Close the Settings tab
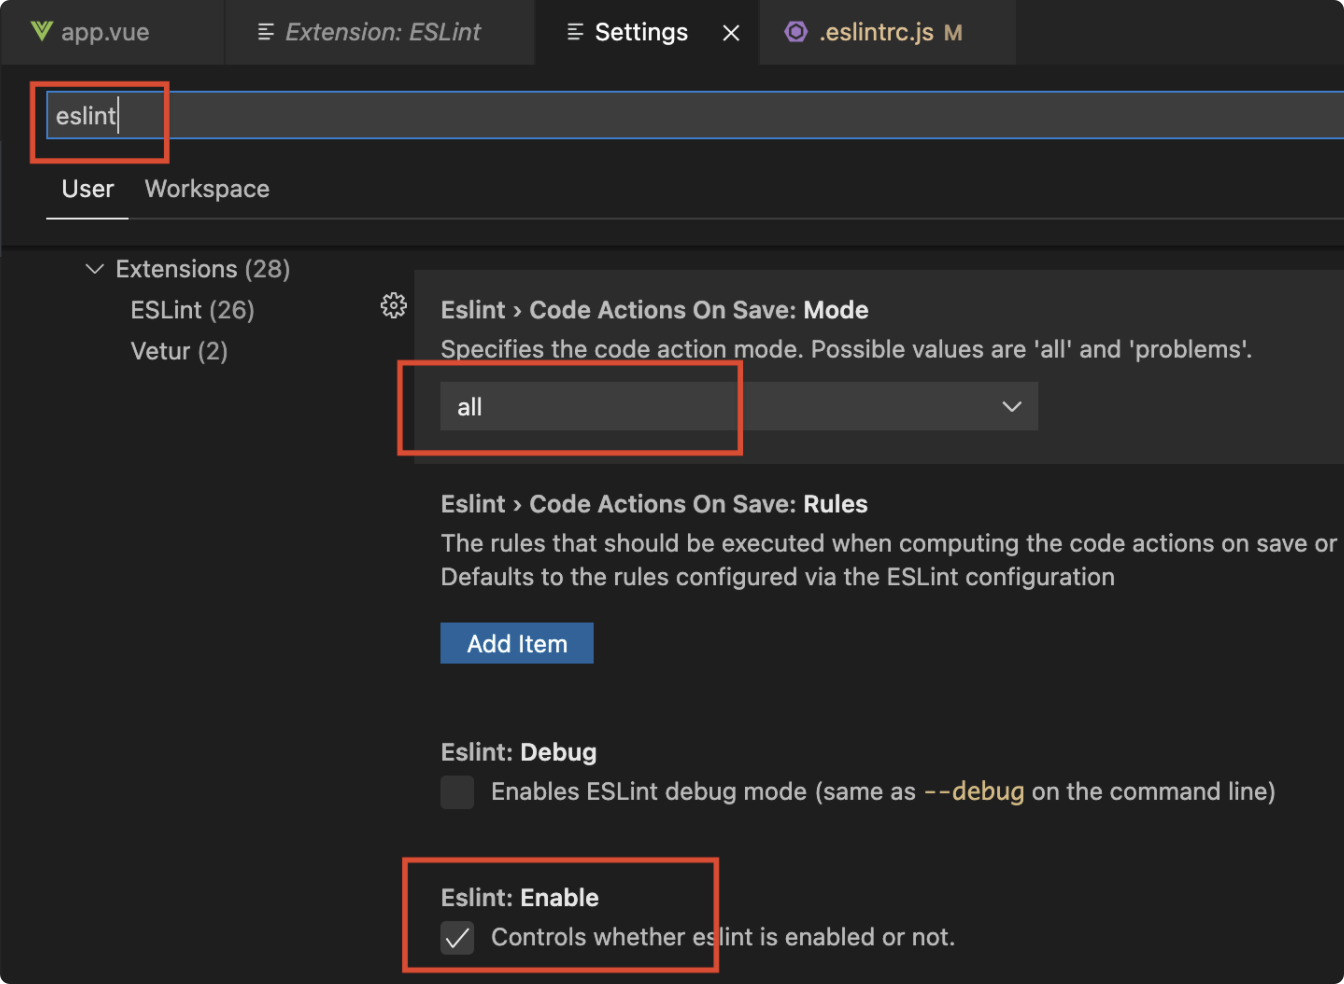 point(731,33)
